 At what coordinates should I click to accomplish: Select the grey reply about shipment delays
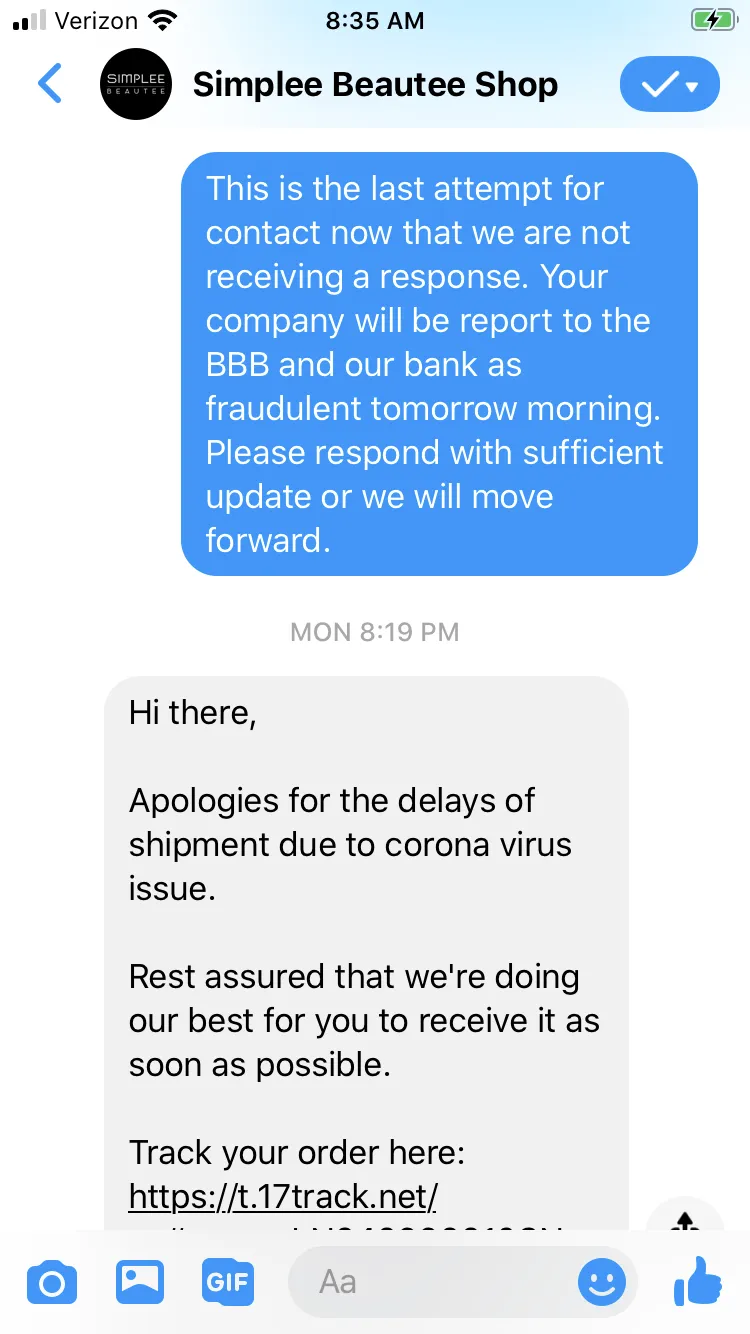pyautogui.click(x=366, y=953)
